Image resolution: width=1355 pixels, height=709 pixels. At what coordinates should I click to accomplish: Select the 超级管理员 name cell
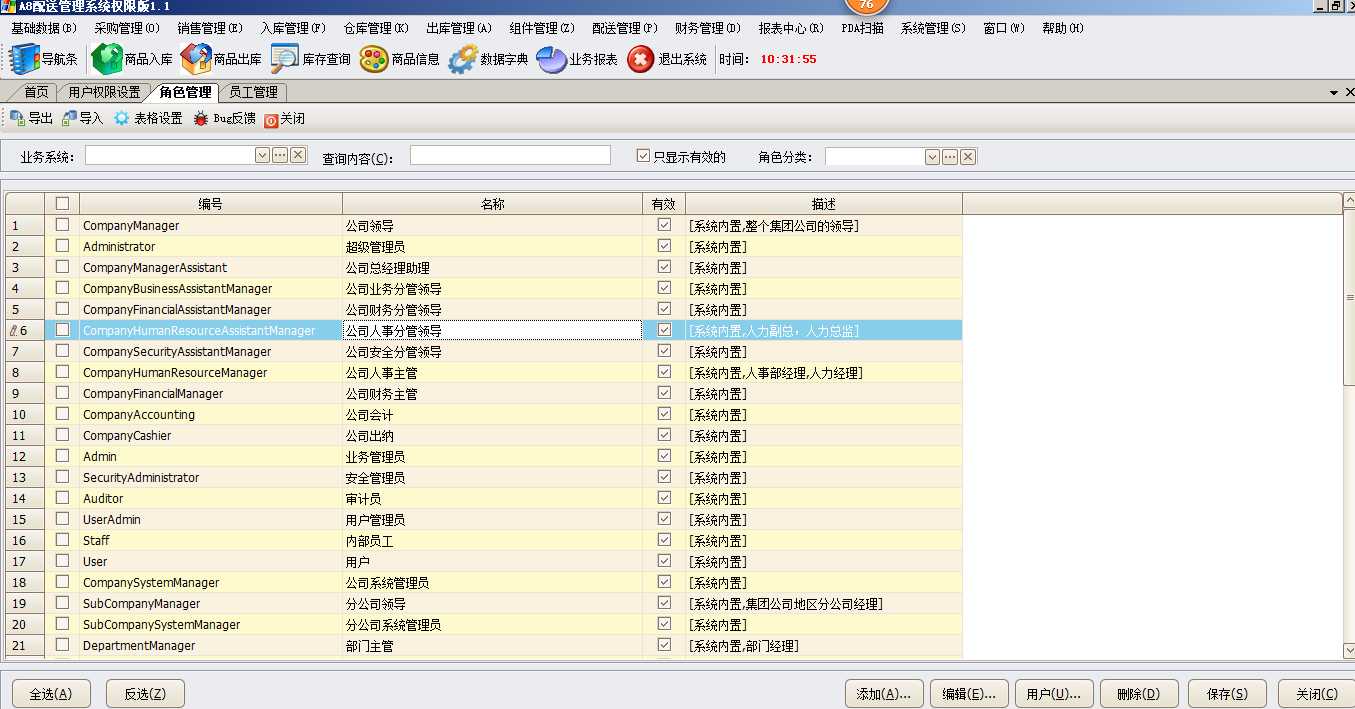[x=492, y=246]
